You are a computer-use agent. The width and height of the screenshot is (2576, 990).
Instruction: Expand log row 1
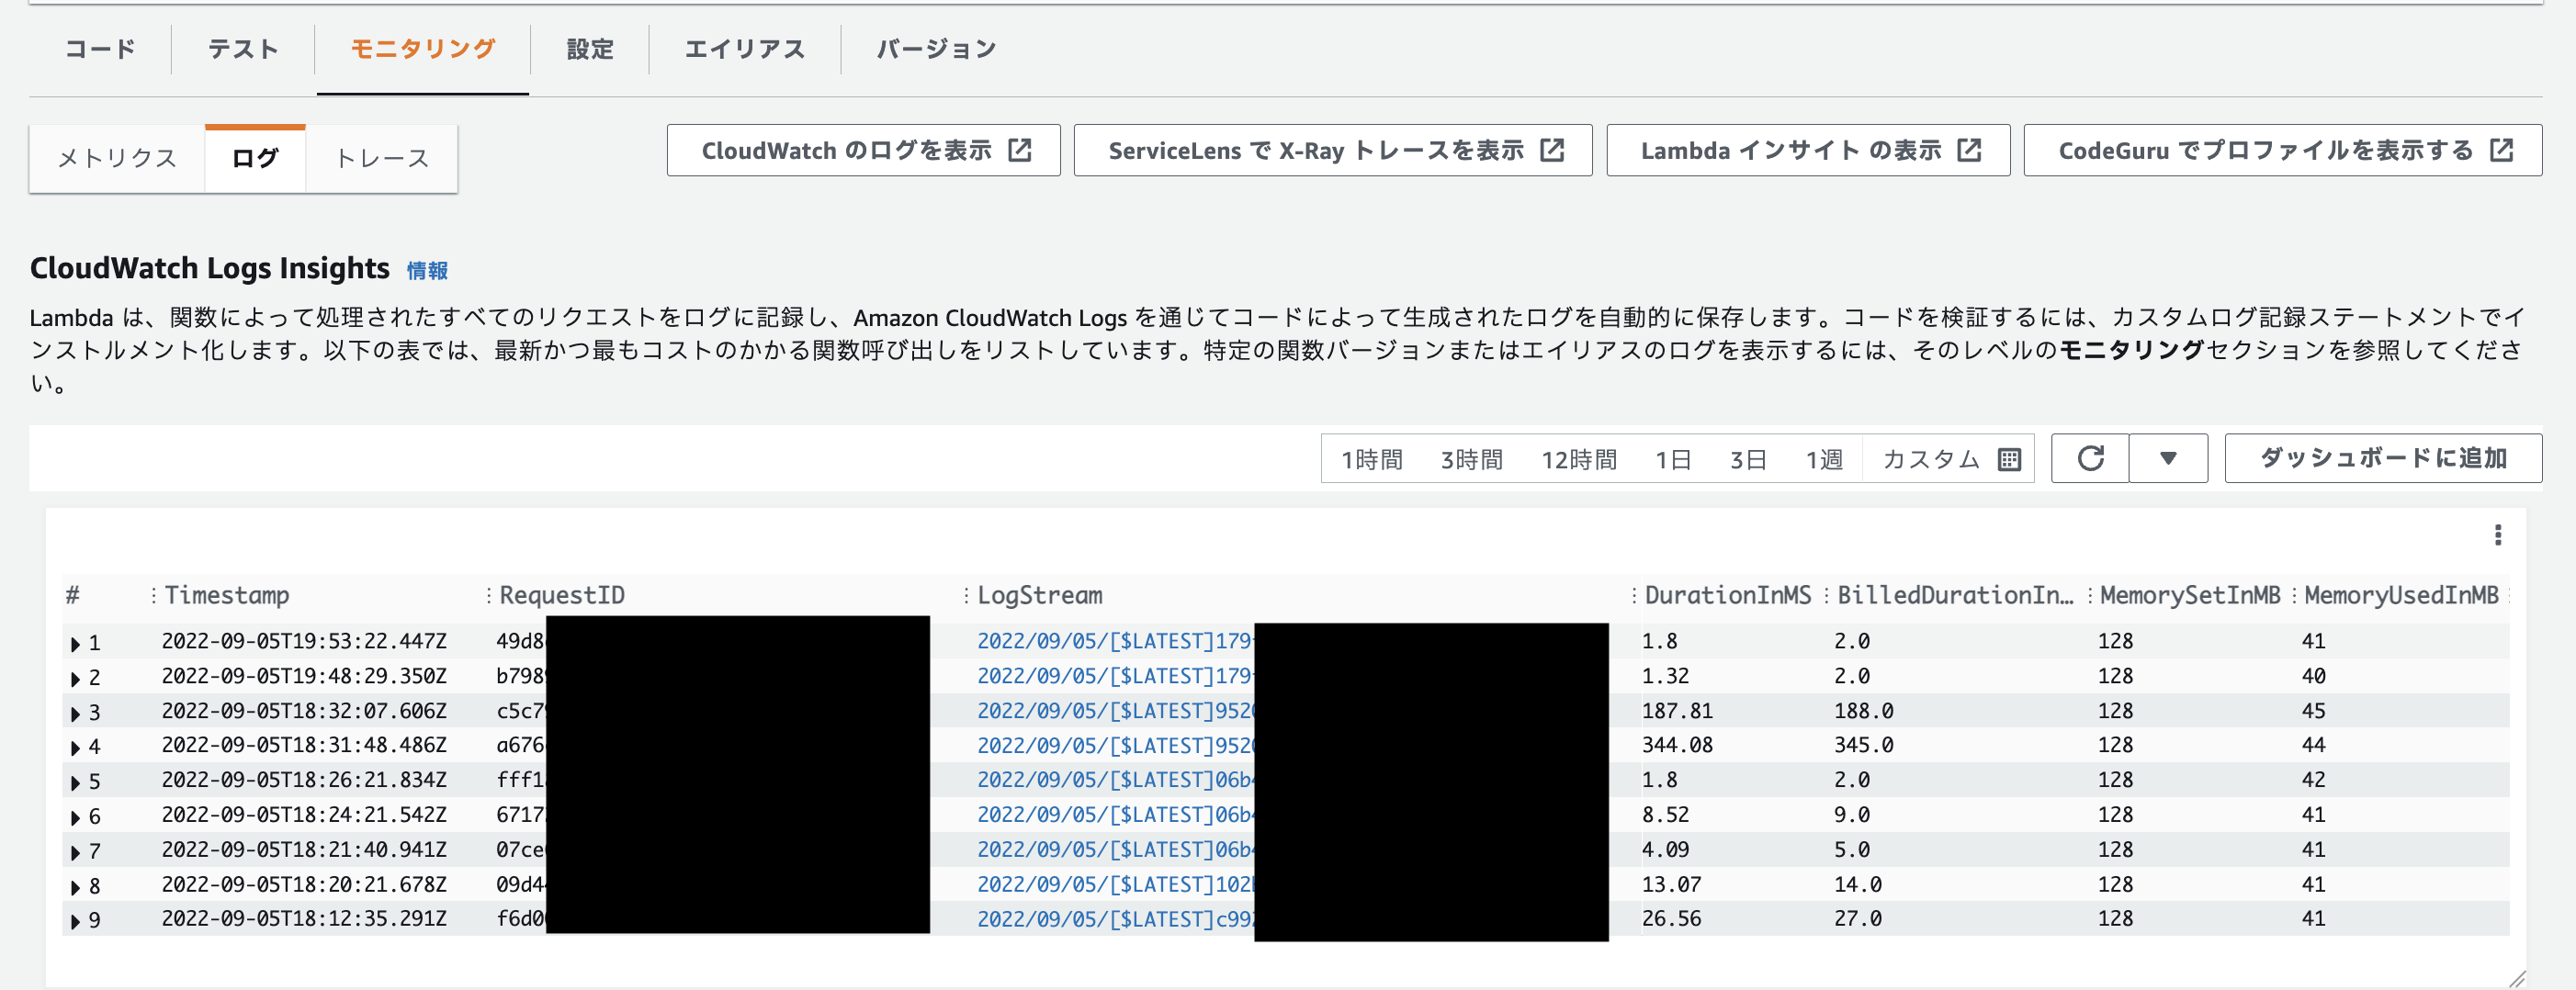[75, 643]
